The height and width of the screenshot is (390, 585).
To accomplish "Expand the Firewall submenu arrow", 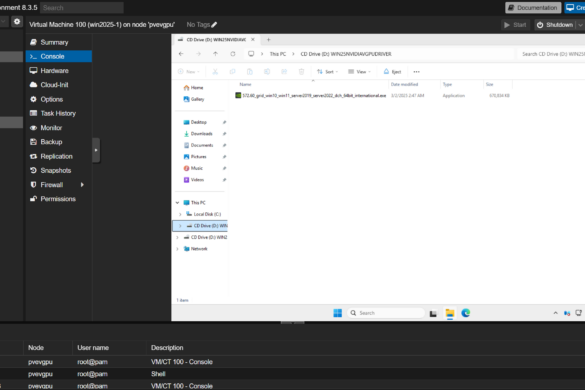I will (x=82, y=185).
